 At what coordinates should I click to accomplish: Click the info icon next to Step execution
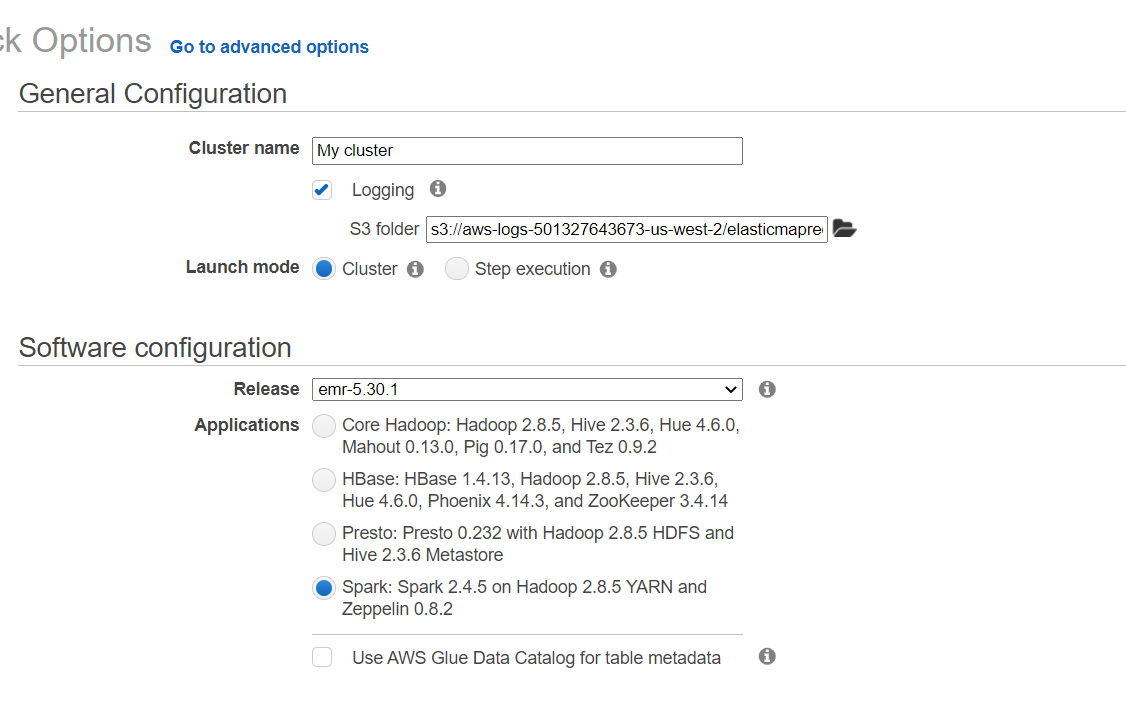[x=608, y=268]
